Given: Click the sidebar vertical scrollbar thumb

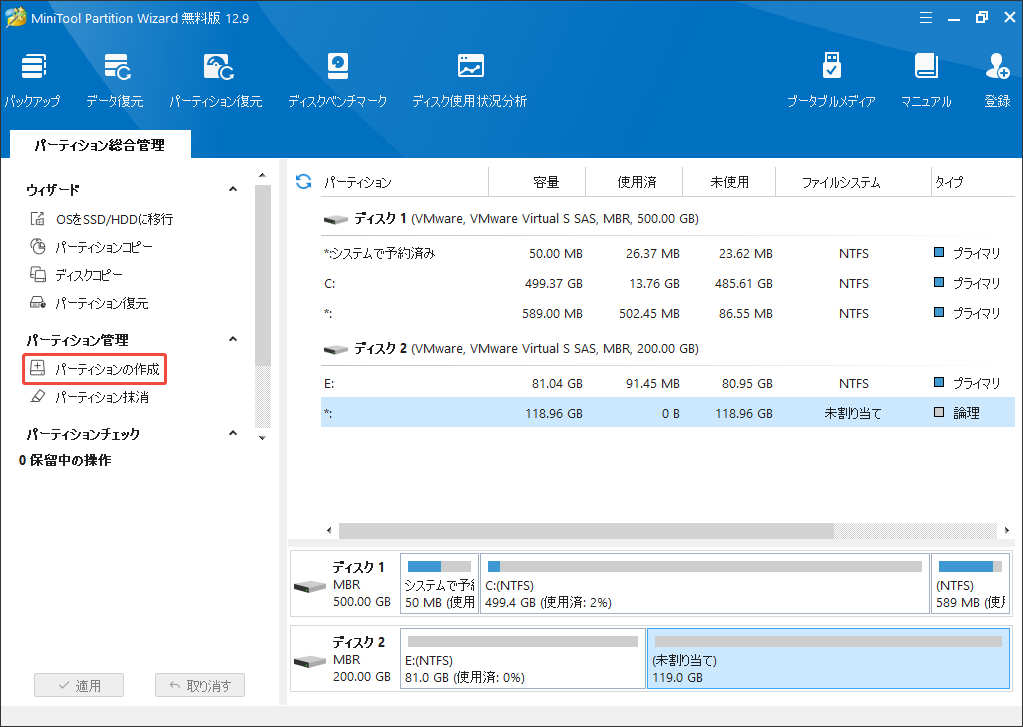Looking at the screenshot, I should [262, 275].
